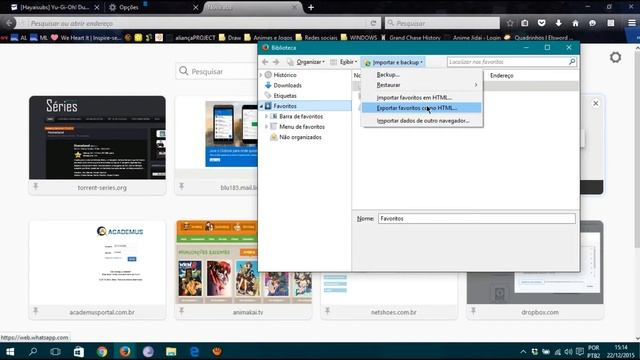Open Microsoft Edge from the taskbar

194,351
